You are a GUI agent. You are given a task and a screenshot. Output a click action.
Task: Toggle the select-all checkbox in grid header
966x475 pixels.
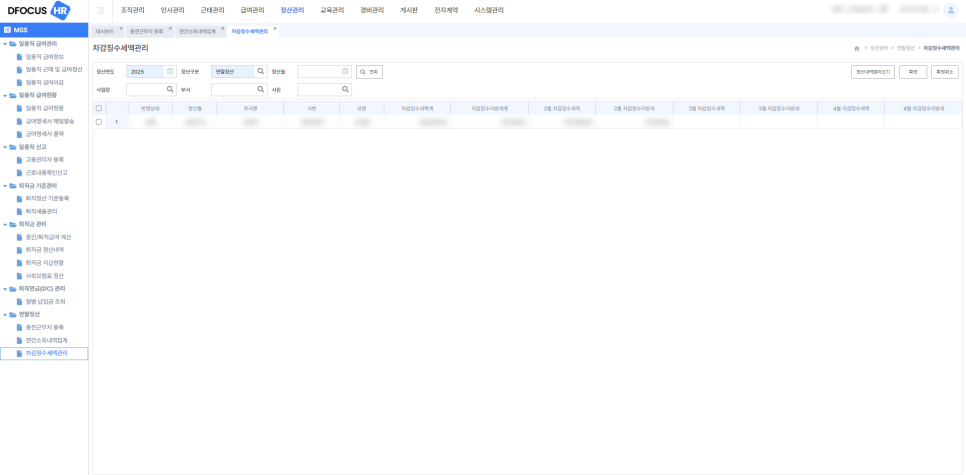coord(99,108)
